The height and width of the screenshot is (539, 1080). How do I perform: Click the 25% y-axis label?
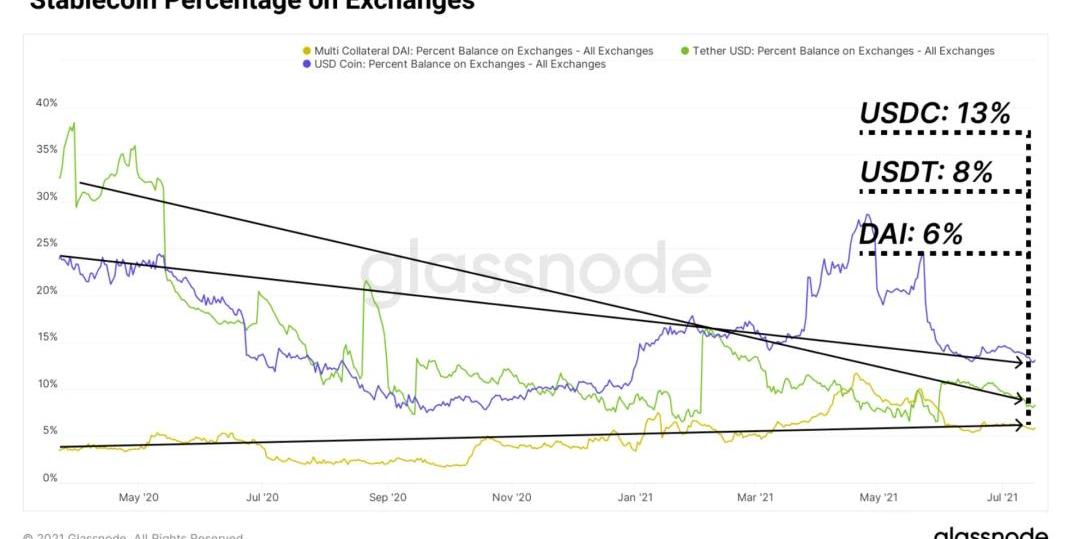click(x=46, y=243)
